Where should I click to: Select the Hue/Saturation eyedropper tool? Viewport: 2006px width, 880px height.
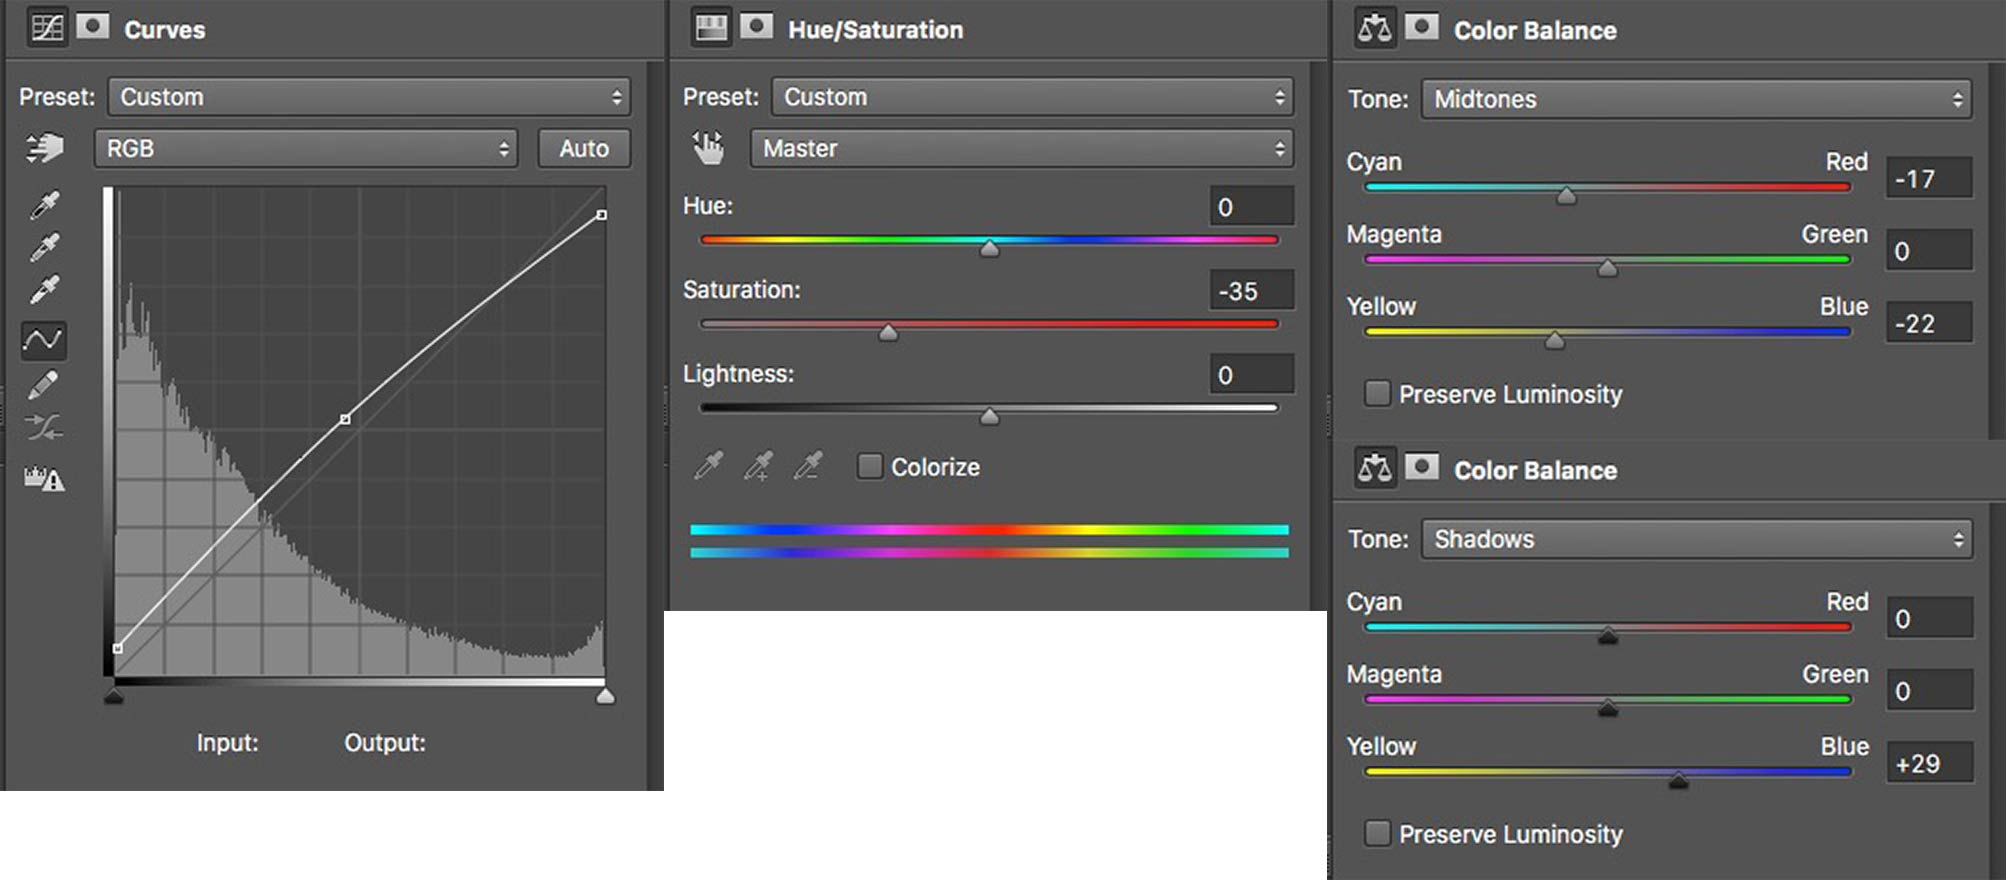click(708, 465)
